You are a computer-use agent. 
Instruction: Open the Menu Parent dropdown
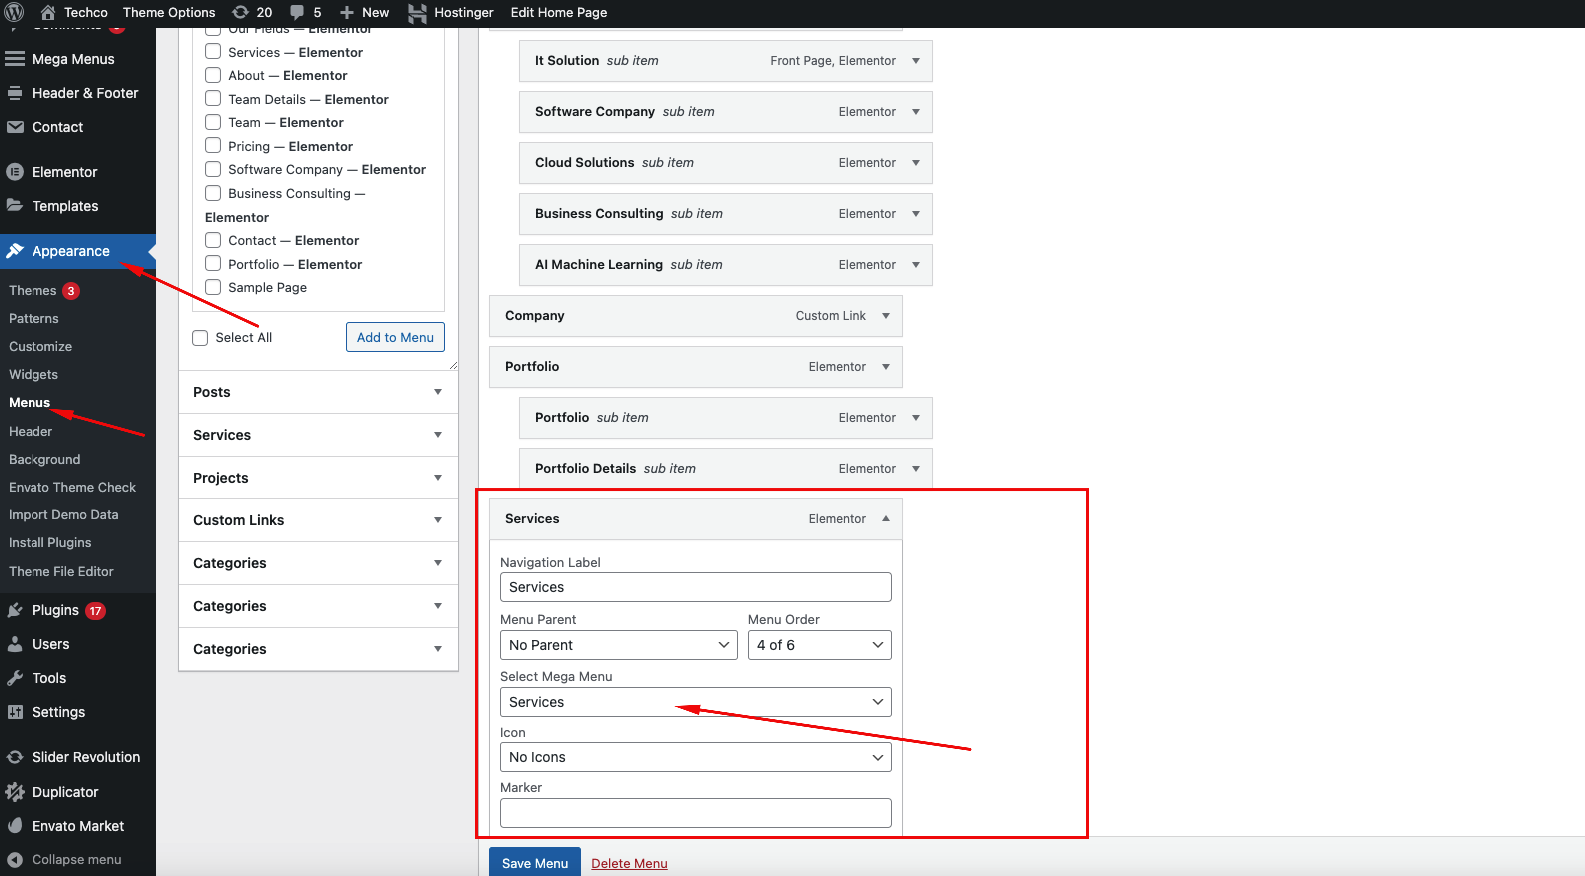[619, 645]
